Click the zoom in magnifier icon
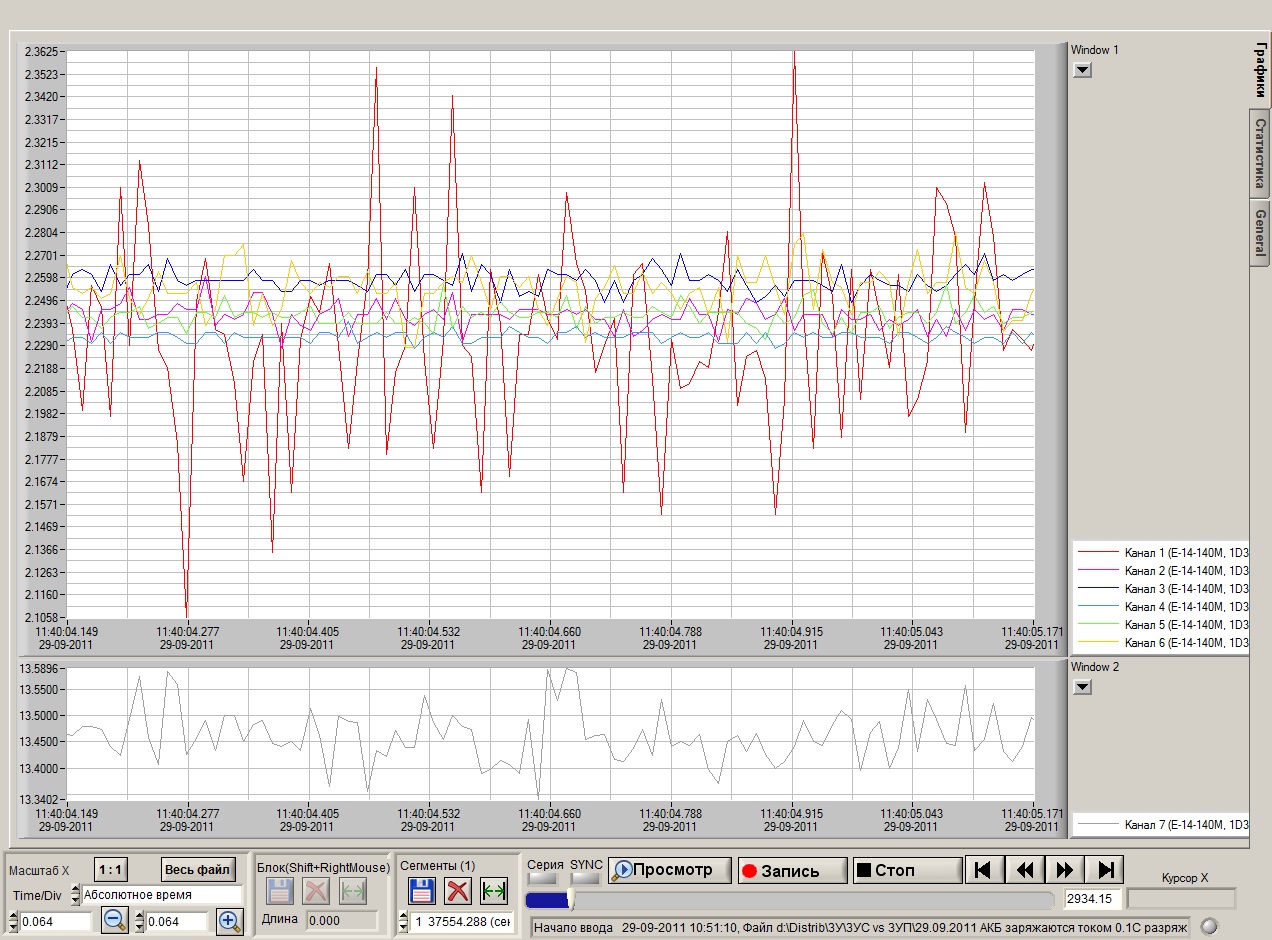 pos(230,921)
